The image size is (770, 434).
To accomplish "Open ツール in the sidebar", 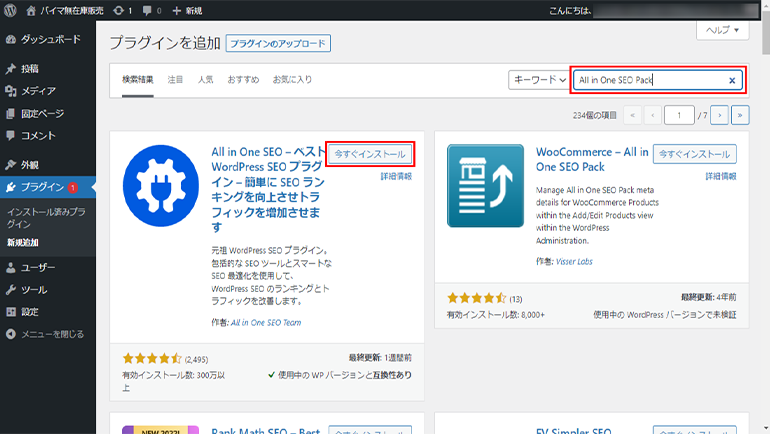I will 48,290.
